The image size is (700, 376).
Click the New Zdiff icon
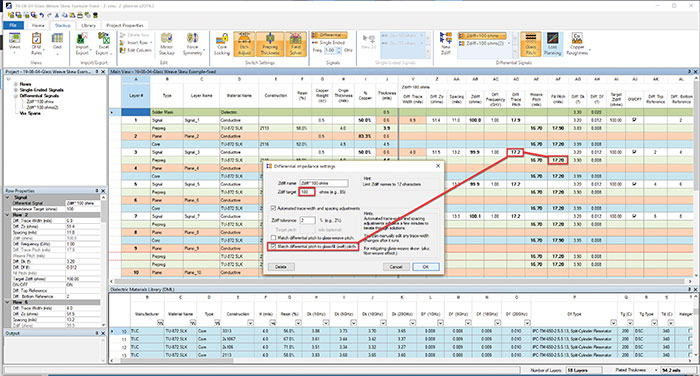(446, 43)
